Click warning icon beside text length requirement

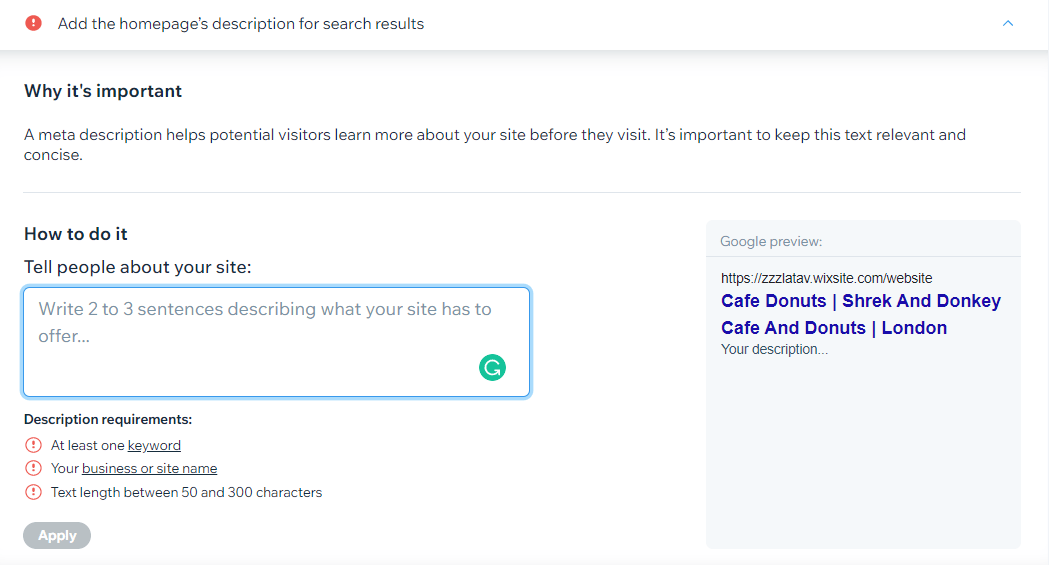coord(33,492)
